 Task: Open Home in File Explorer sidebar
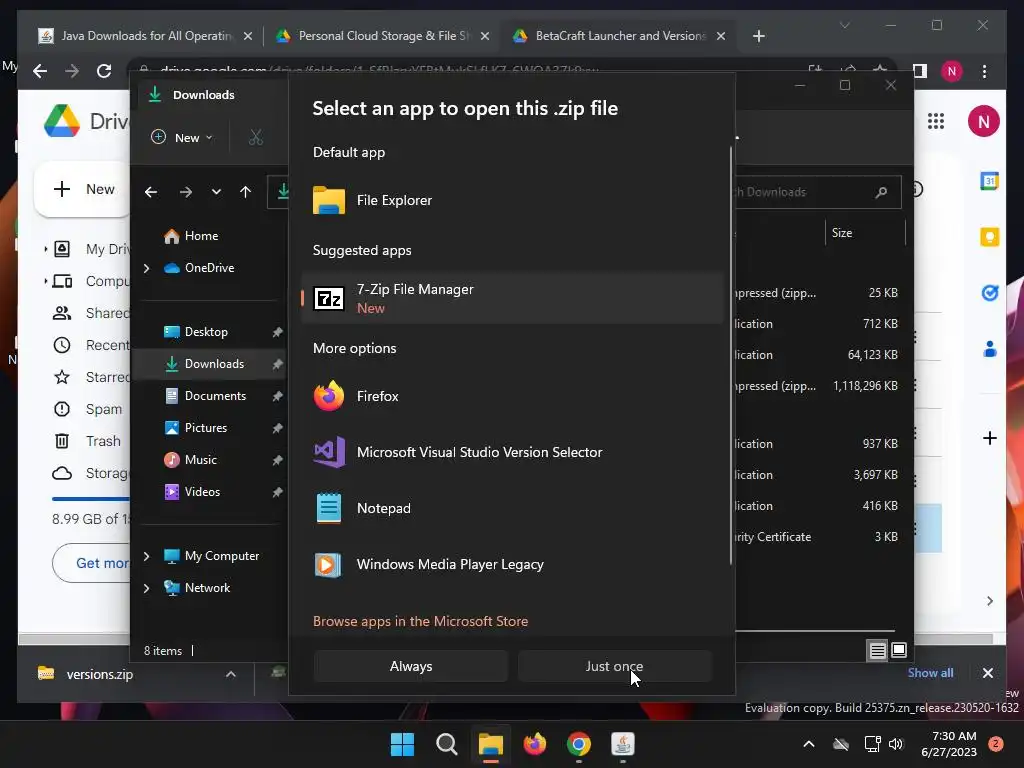click(201, 236)
